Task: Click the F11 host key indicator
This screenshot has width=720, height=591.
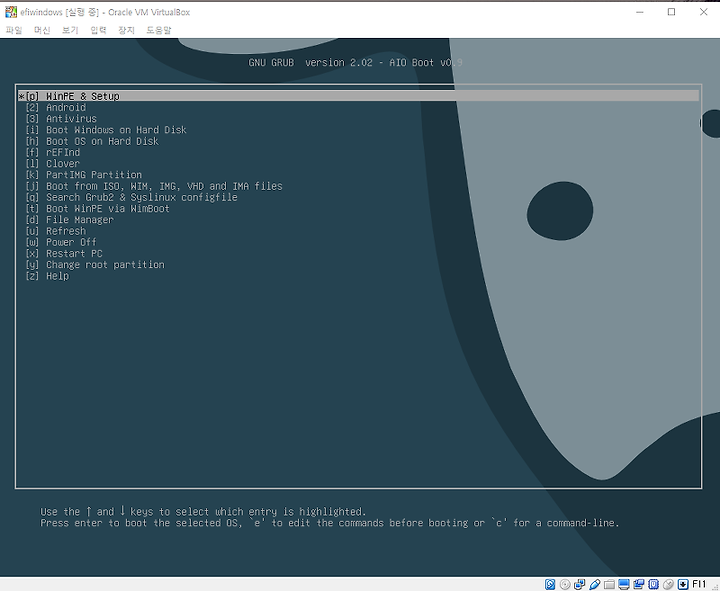Action: pyautogui.click(x=699, y=584)
